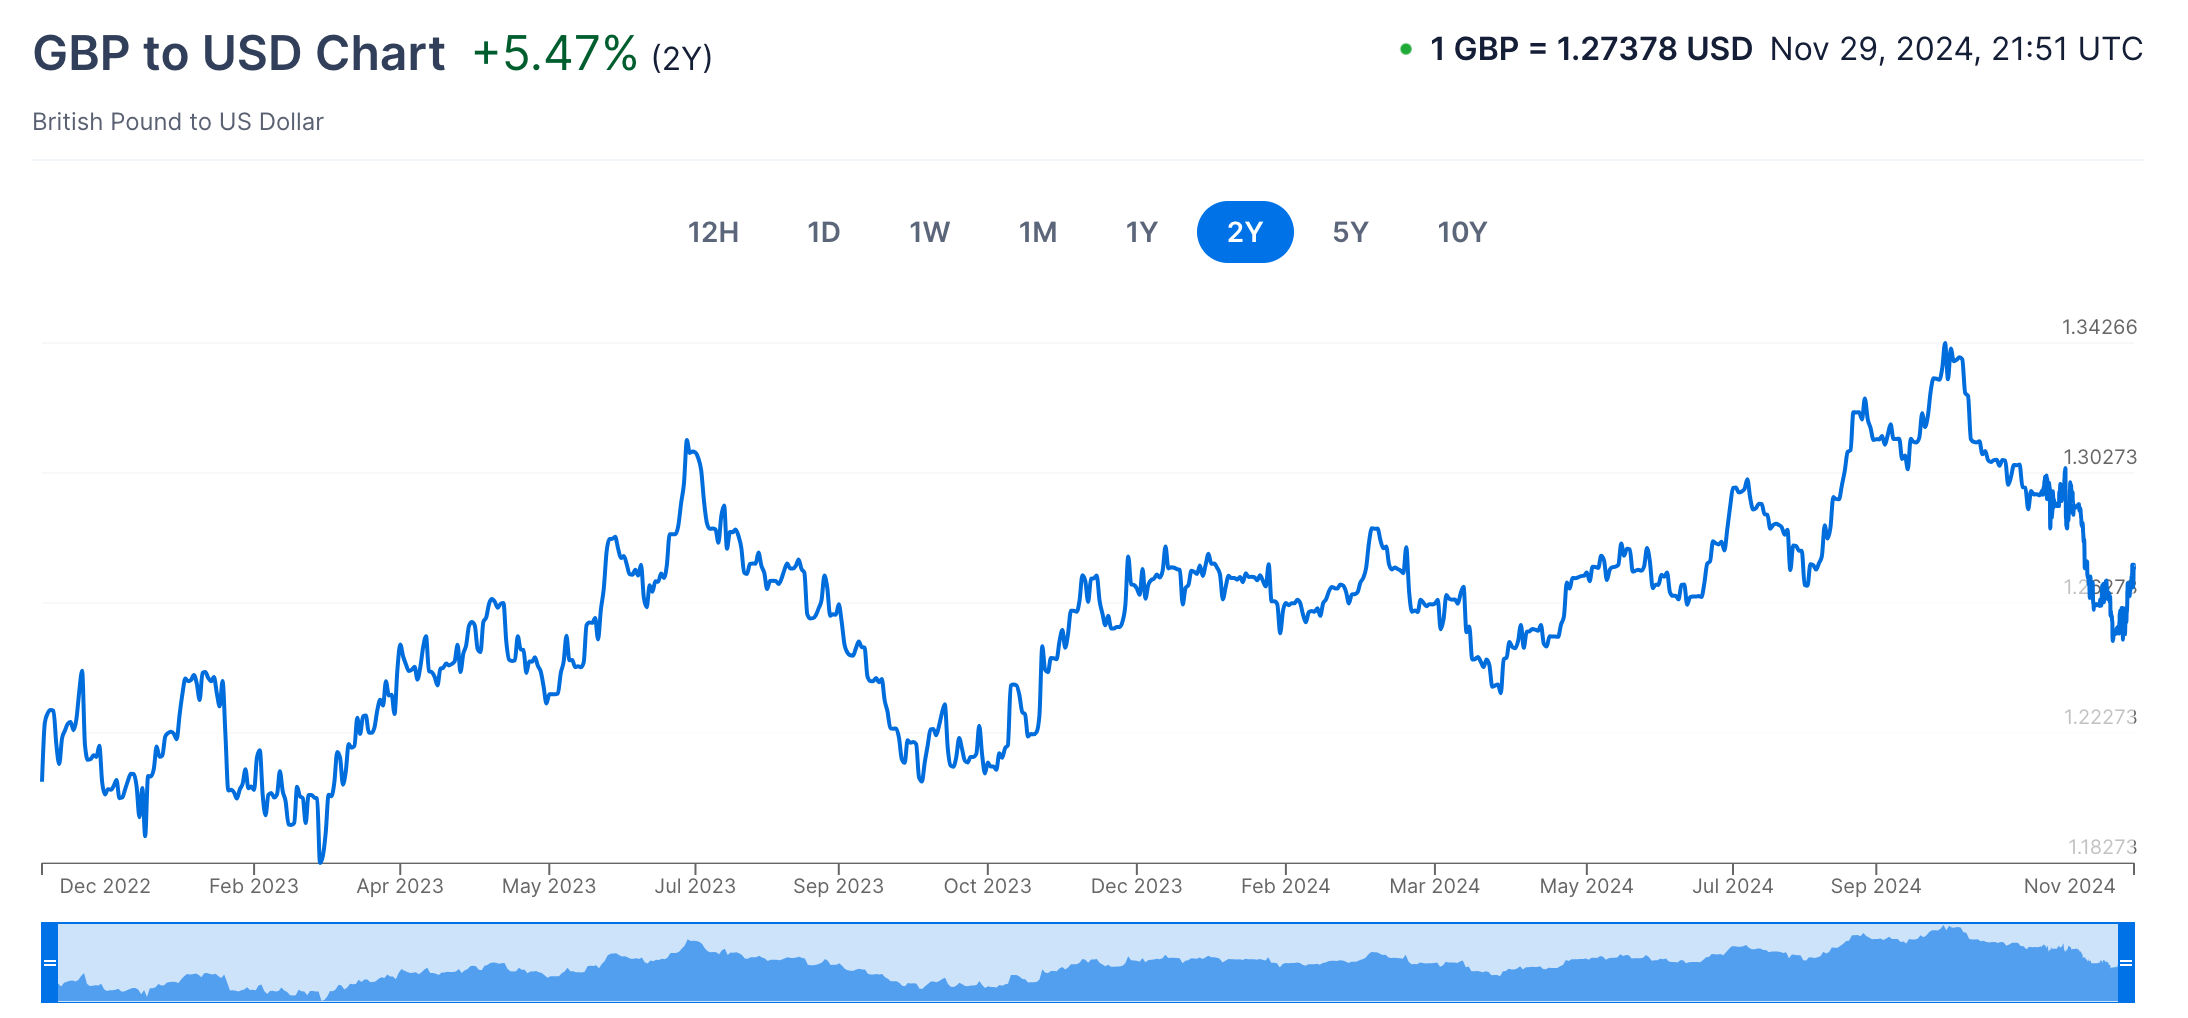Switch to the 1D range
2188x1018 pixels.
tap(823, 232)
